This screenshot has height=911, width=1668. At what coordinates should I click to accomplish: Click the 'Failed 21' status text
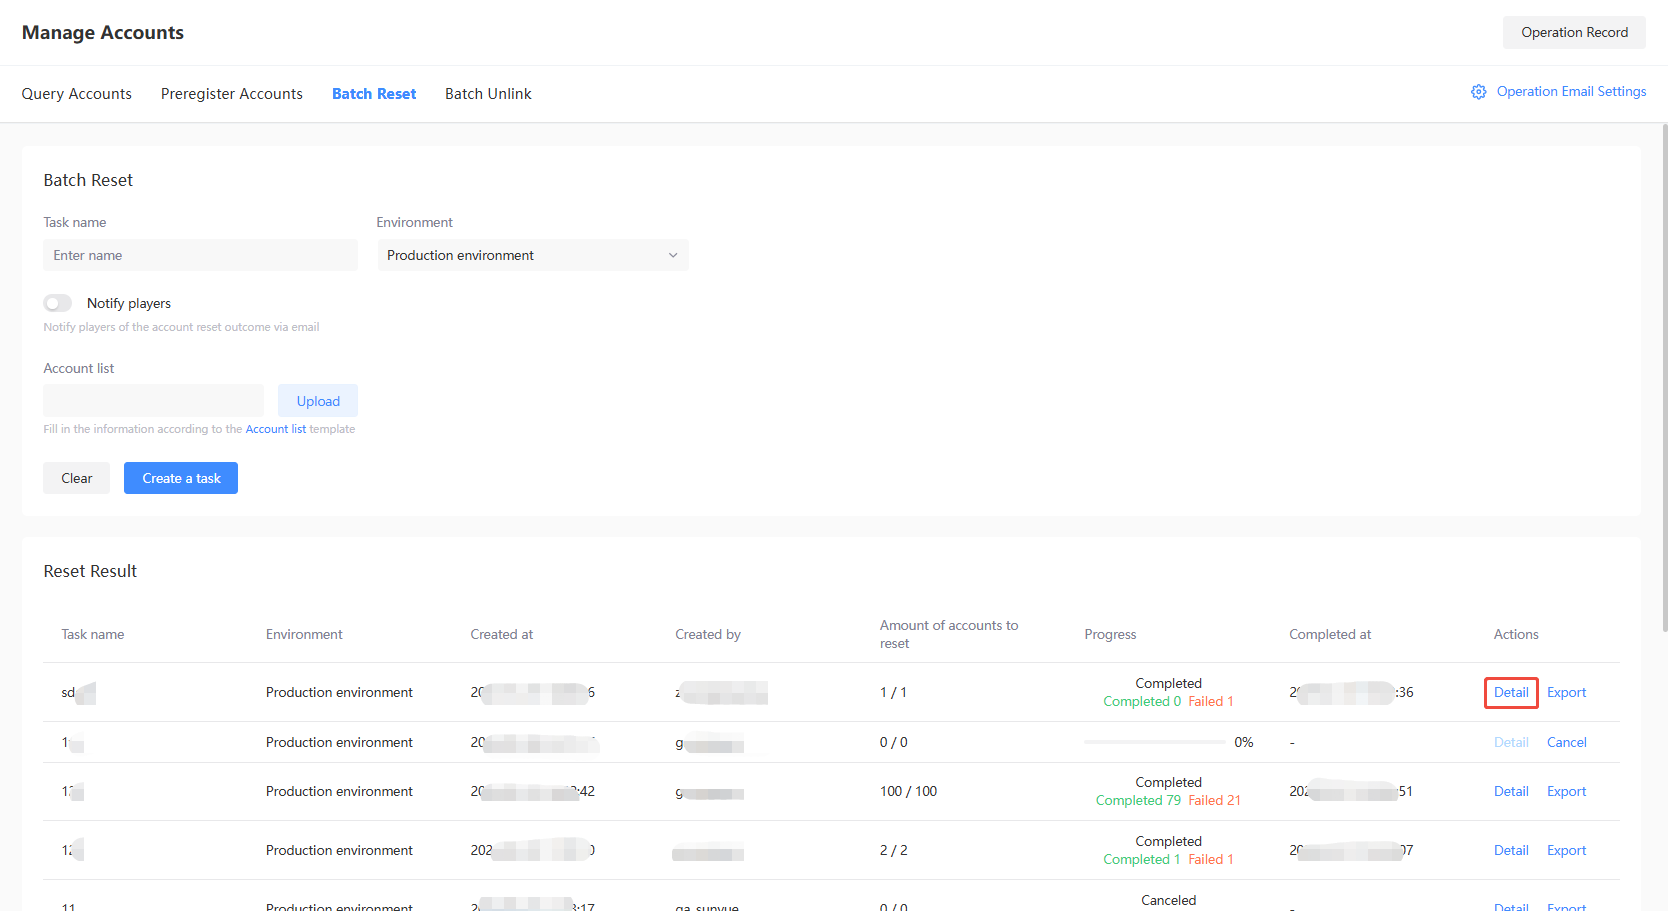[x=1214, y=800]
